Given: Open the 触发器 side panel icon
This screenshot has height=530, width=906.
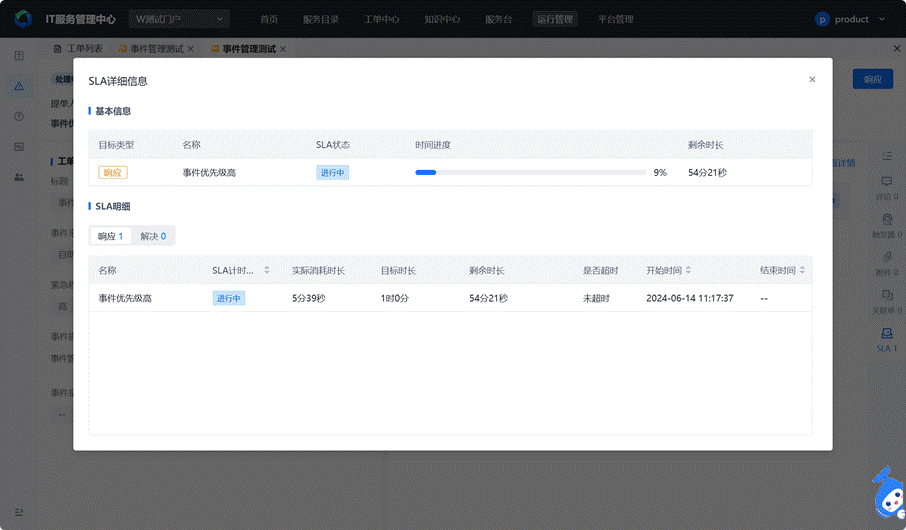Looking at the screenshot, I should coord(886,225).
